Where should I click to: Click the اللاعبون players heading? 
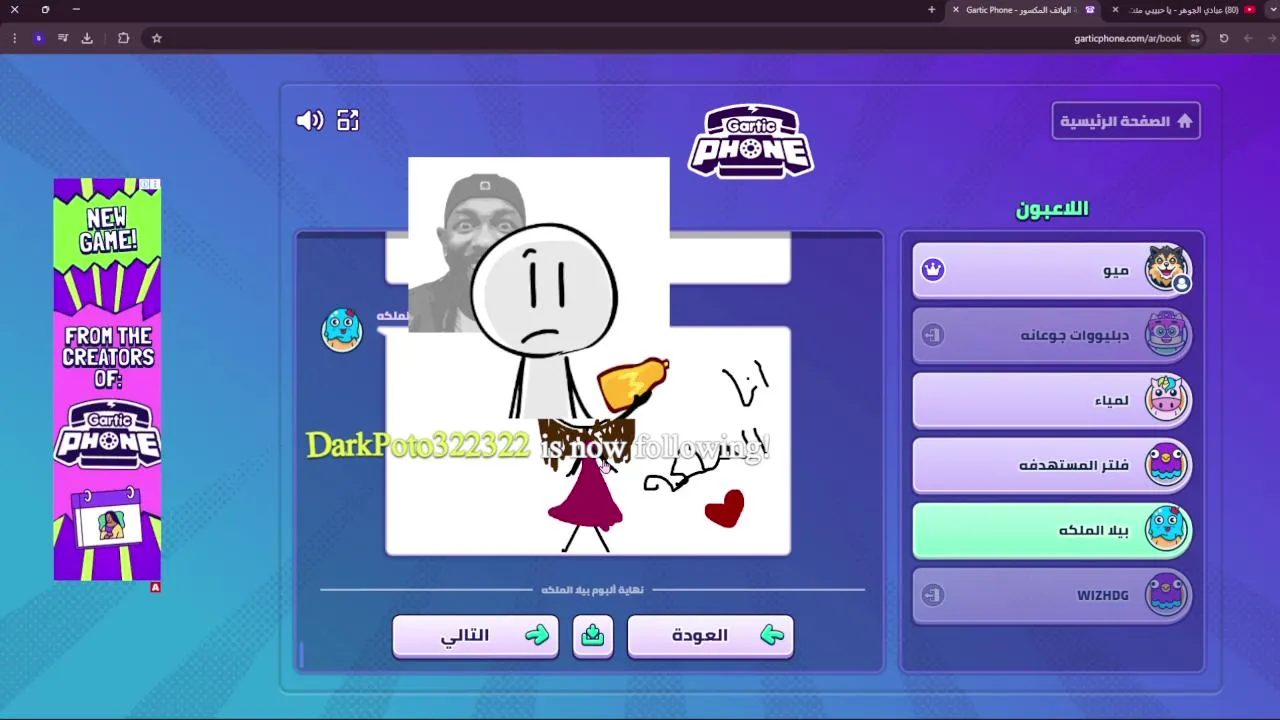pyautogui.click(x=1052, y=209)
